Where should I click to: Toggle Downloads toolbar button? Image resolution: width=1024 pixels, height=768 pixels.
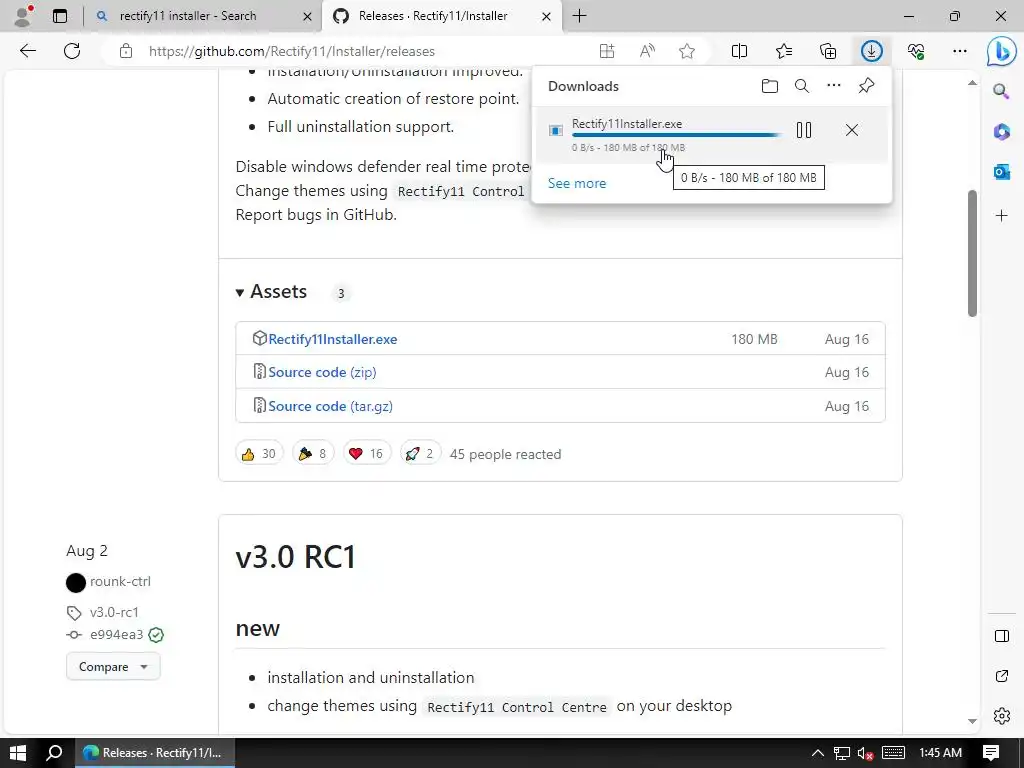872,51
